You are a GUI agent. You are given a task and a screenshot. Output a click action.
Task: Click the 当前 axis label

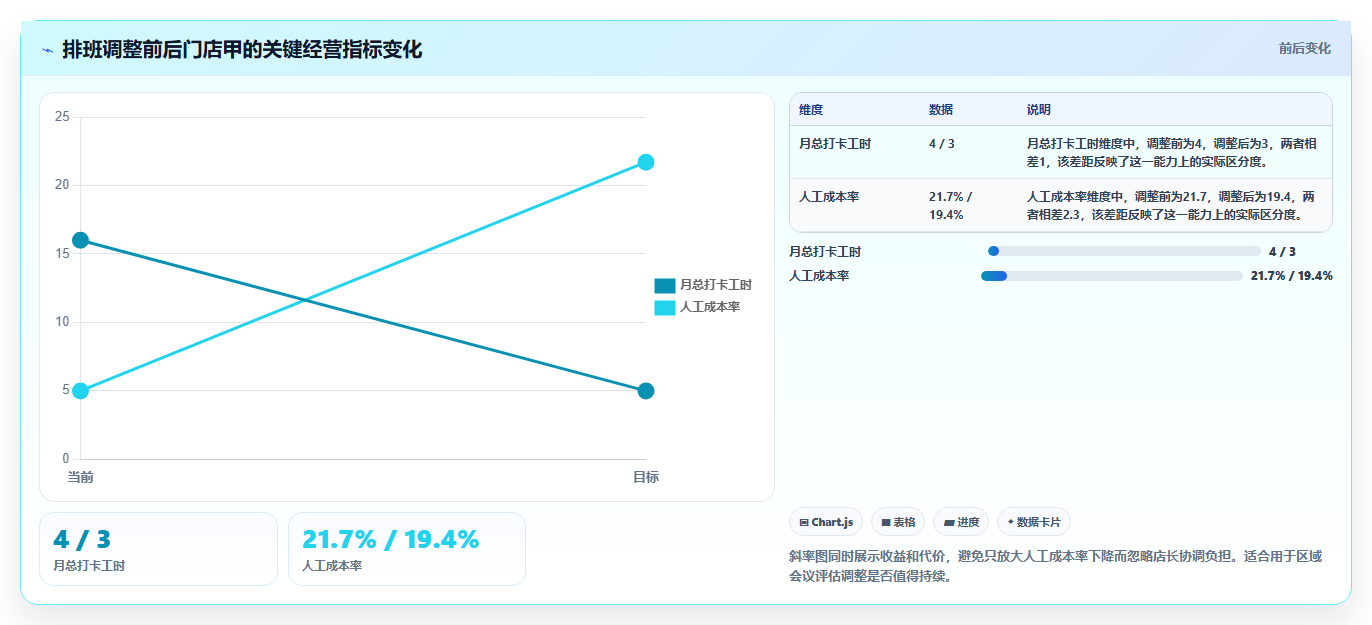(x=81, y=477)
